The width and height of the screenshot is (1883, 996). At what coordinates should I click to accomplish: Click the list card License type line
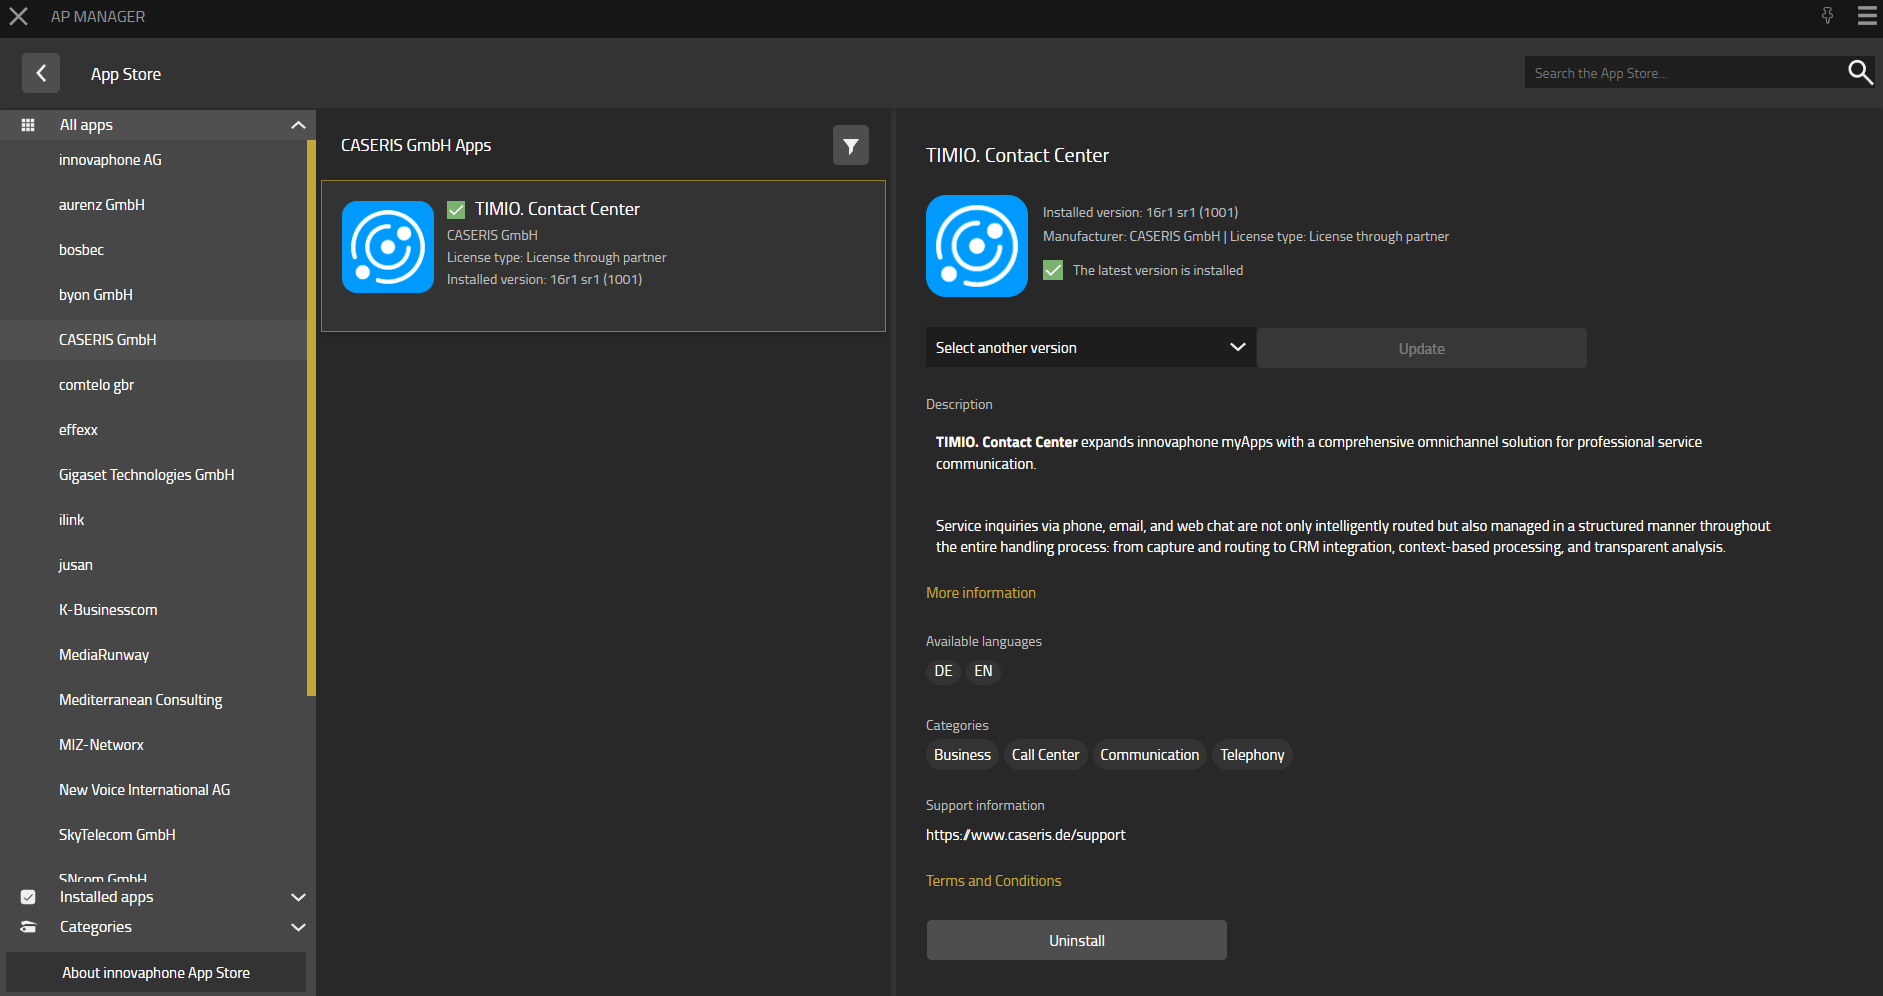(x=556, y=257)
